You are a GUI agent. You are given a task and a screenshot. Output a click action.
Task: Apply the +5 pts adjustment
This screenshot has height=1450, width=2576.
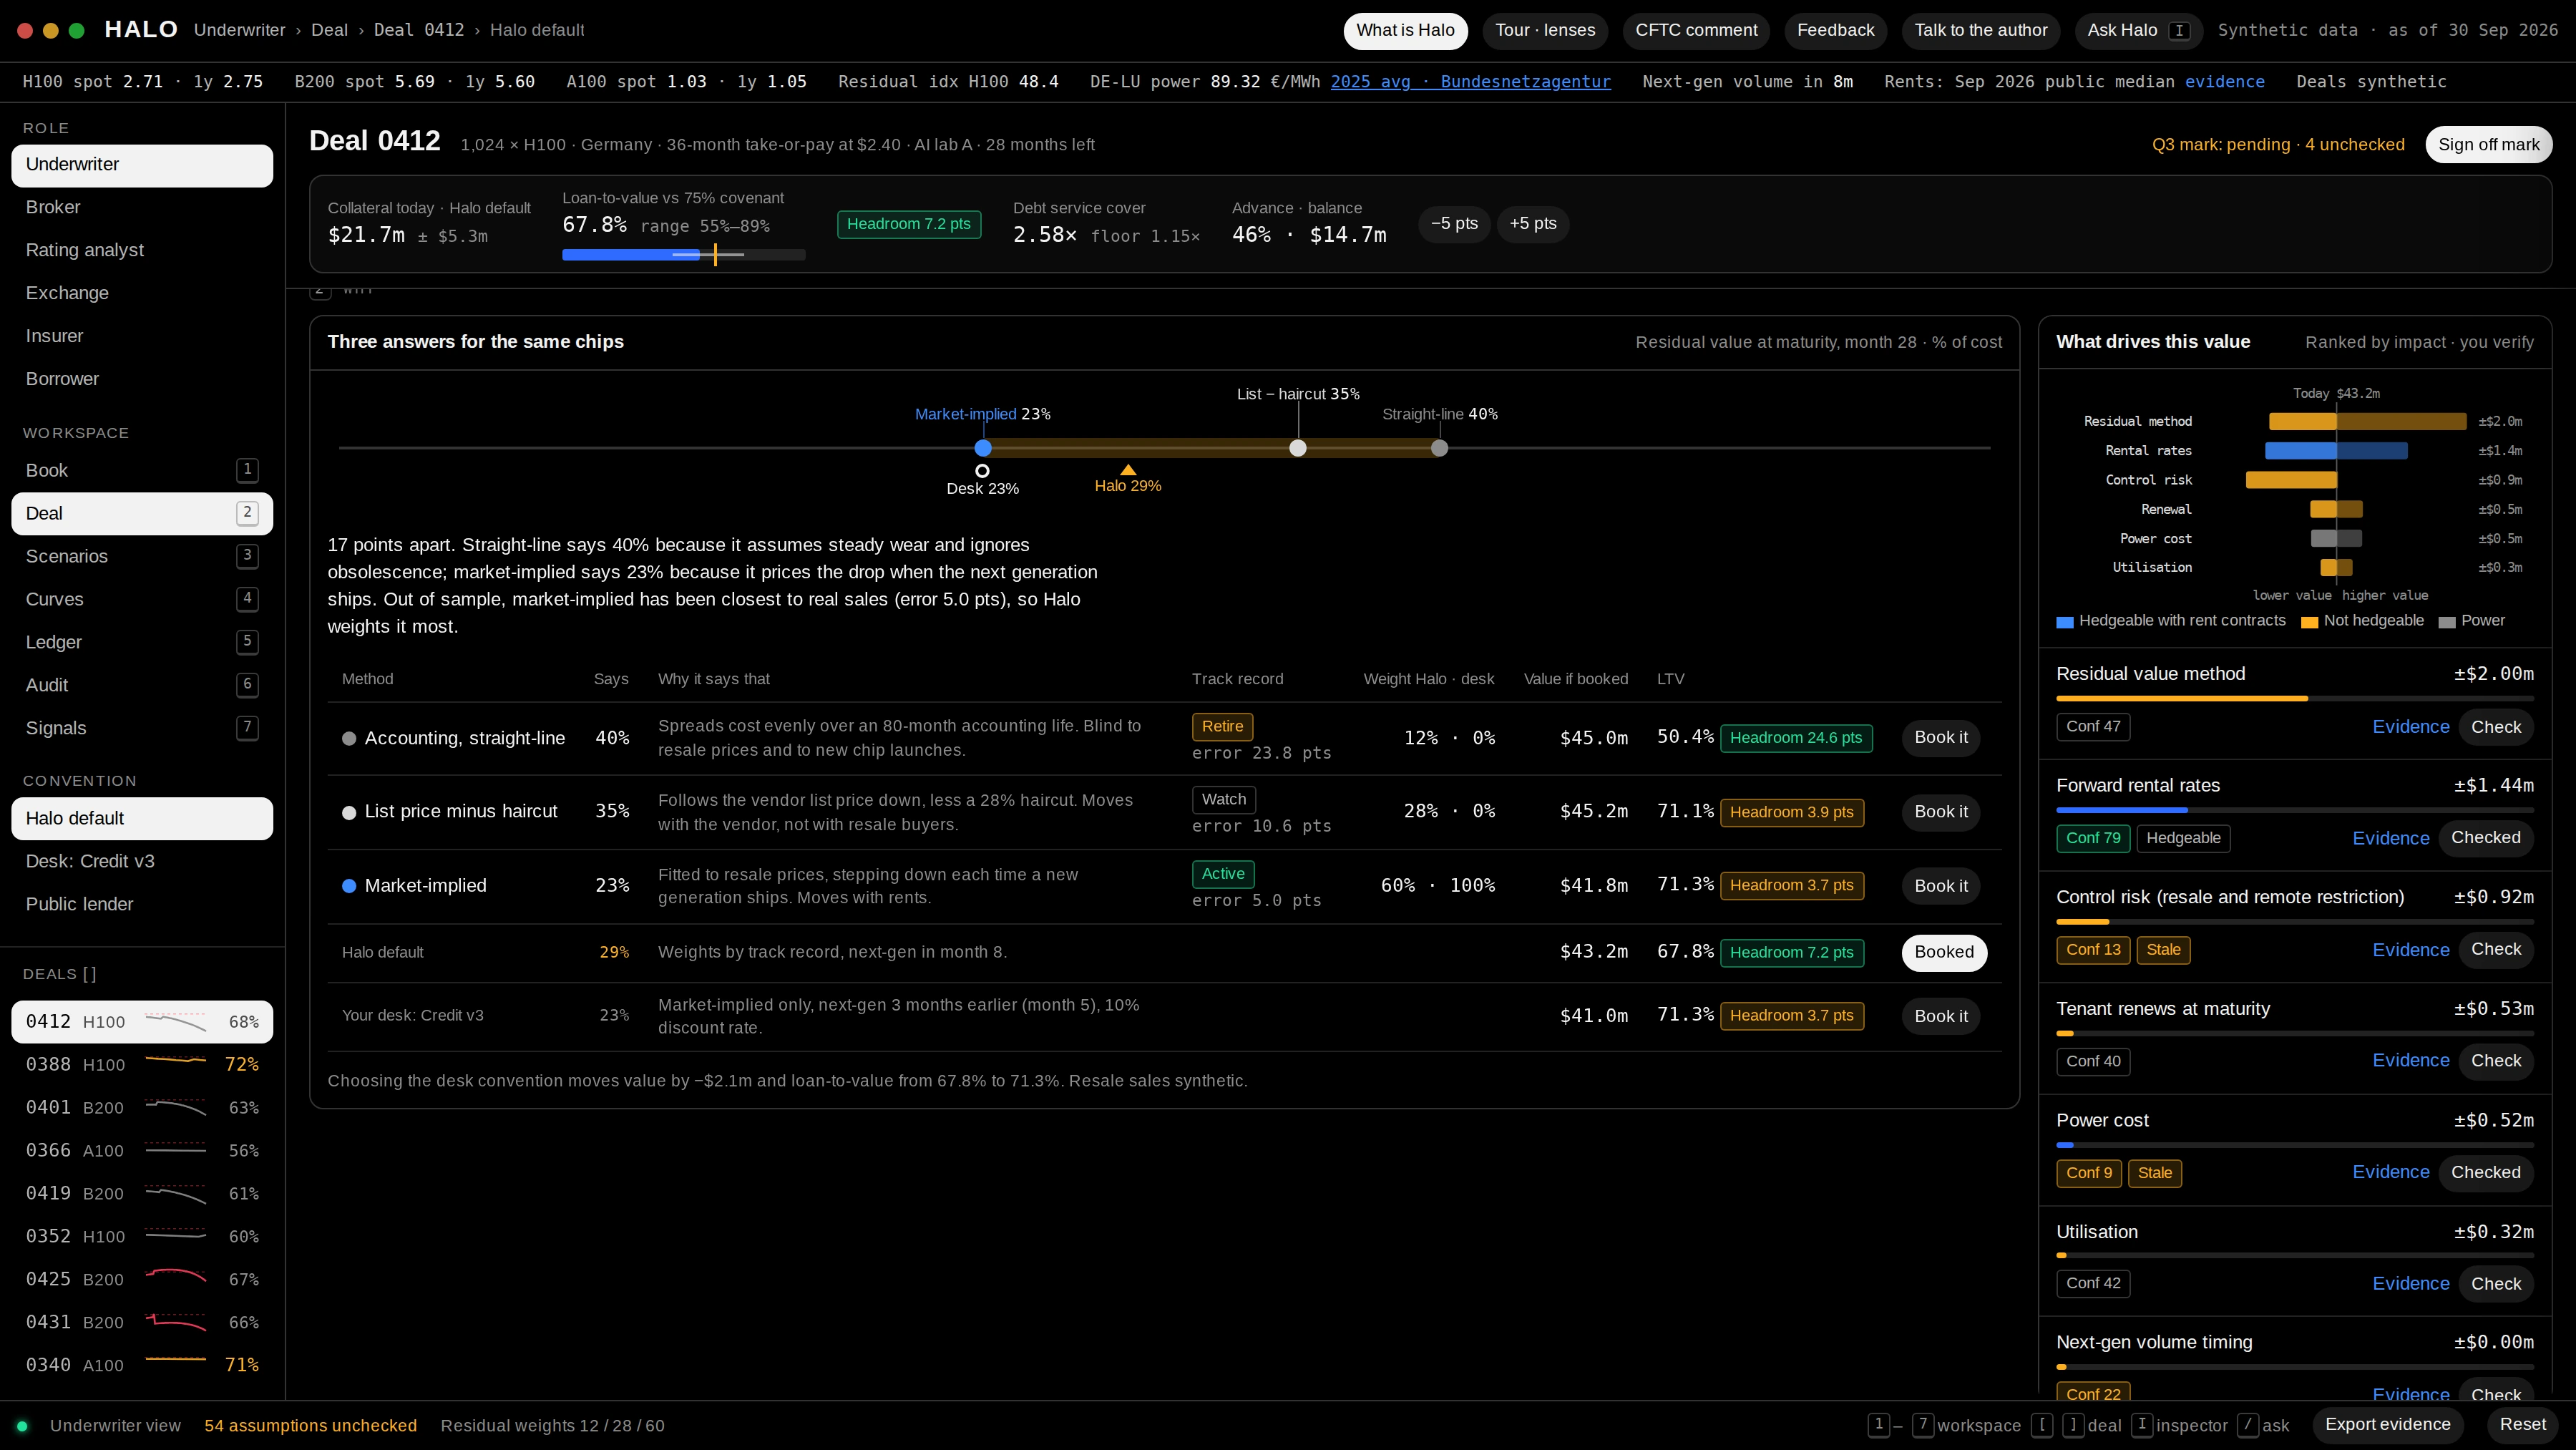pyautogui.click(x=1533, y=224)
